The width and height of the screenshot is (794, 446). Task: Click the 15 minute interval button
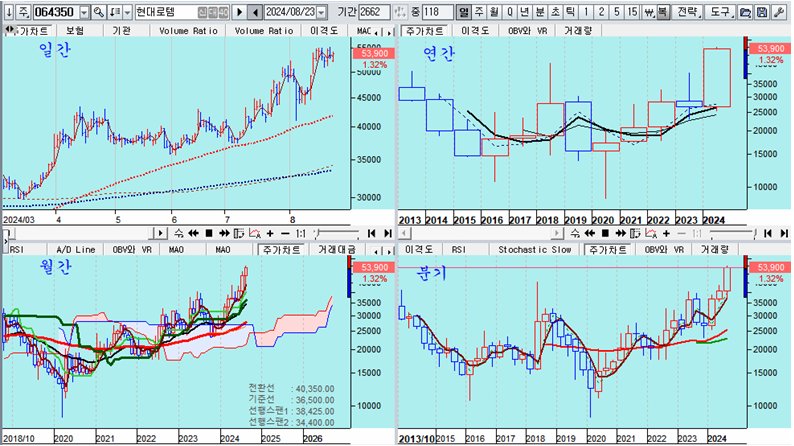631,12
